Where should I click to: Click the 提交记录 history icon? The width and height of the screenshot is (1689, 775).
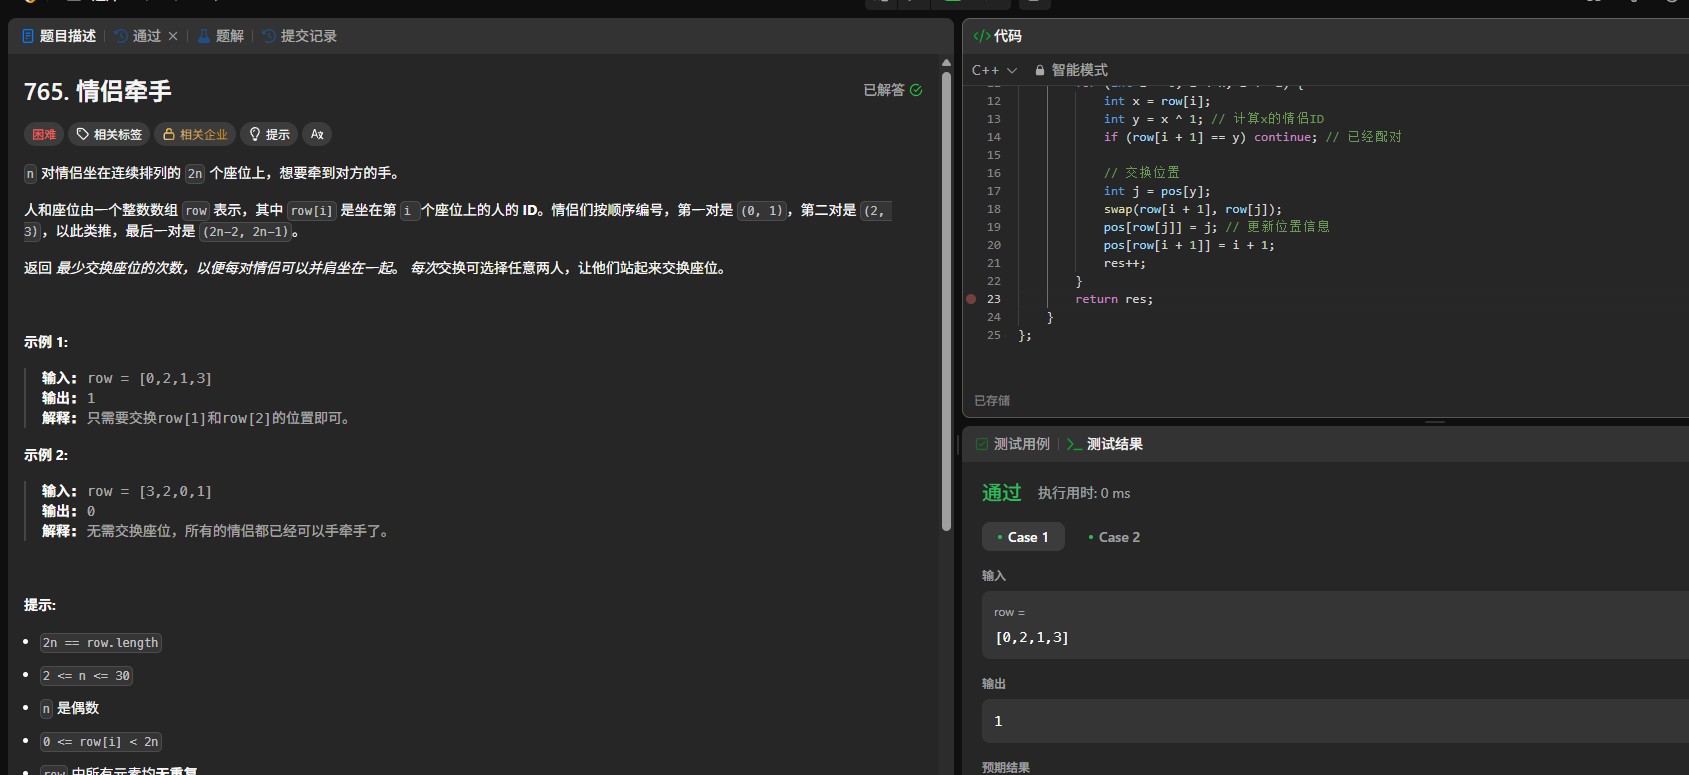coord(269,36)
